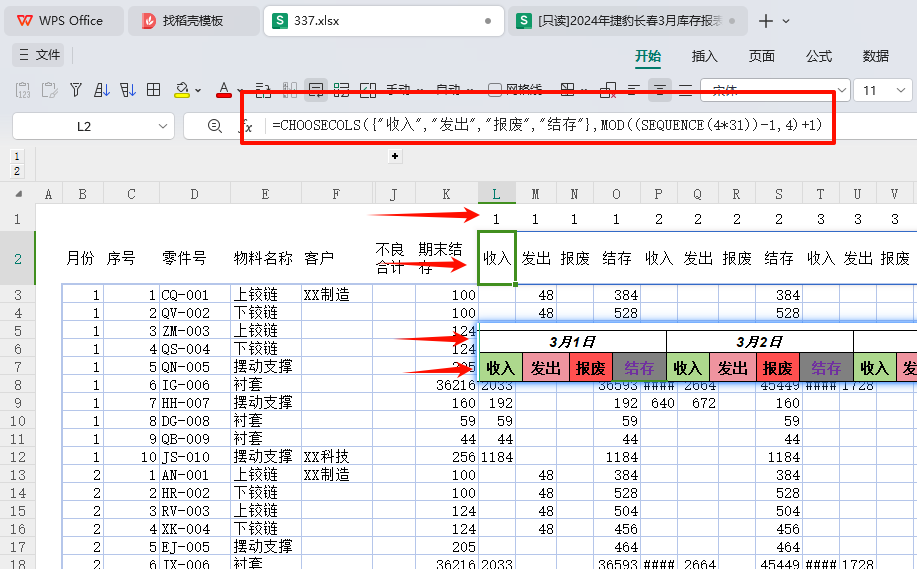Select column K header
917x569 pixels.
[446, 194]
